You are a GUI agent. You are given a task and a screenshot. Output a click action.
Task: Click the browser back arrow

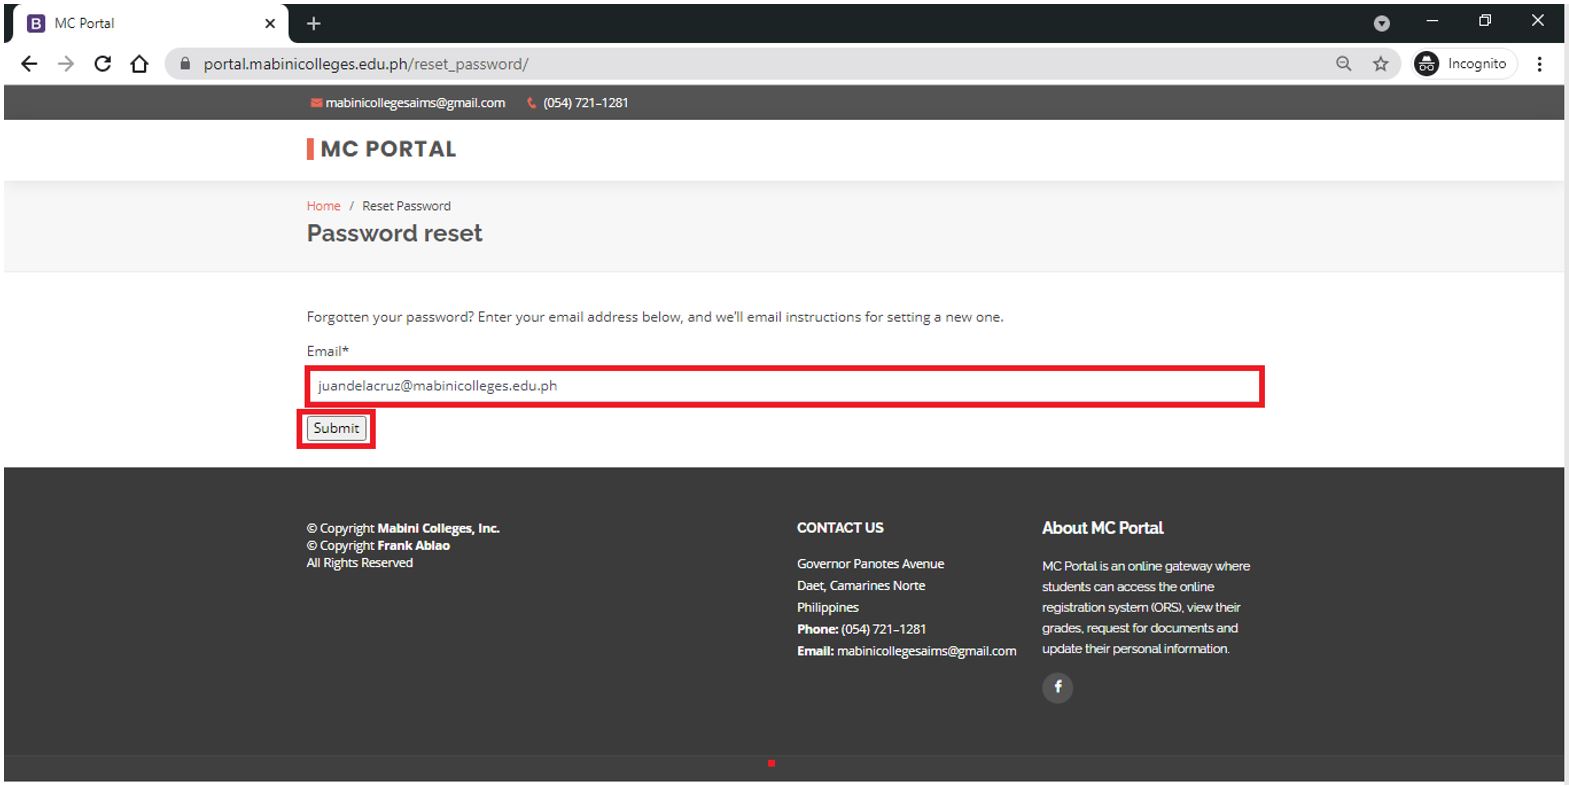[29, 64]
